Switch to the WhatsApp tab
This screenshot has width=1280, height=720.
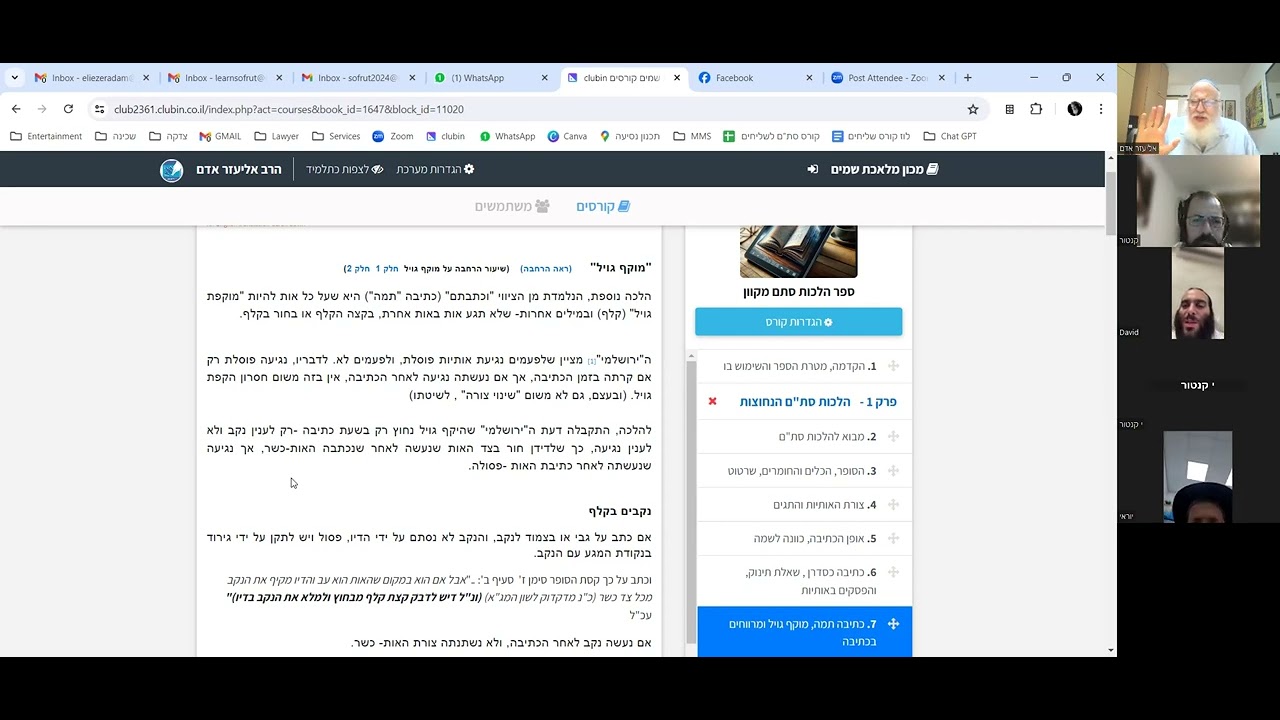pyautogui.click(x=490, y=77)
